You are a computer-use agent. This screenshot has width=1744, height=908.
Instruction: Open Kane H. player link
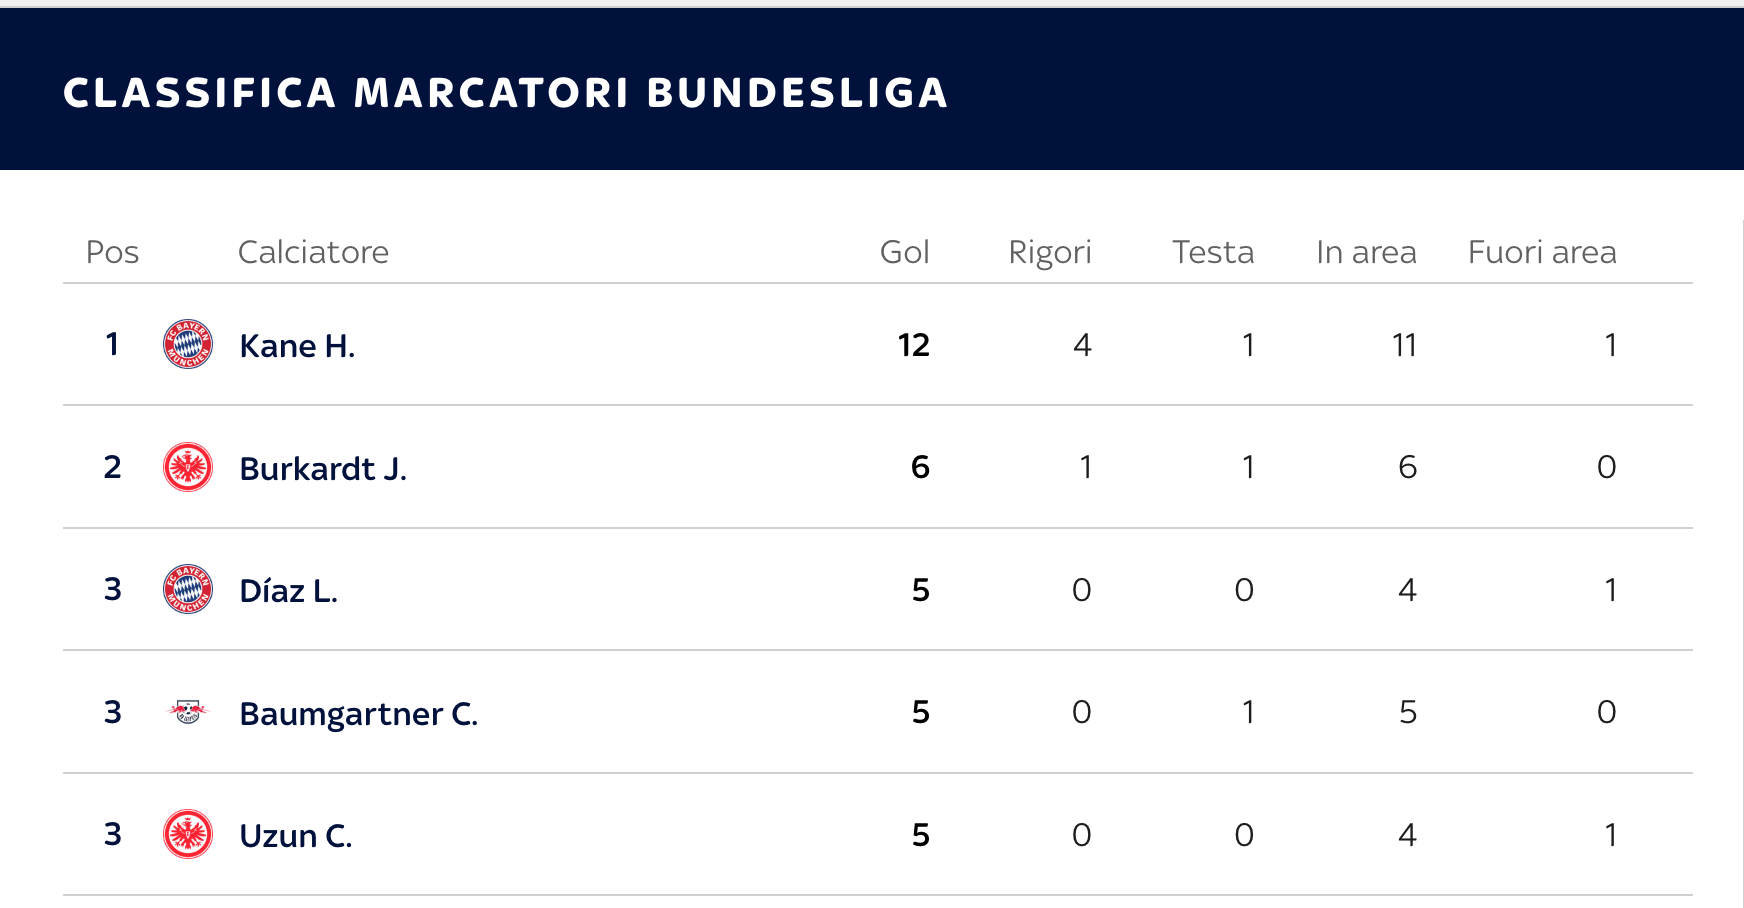(297, 346)
